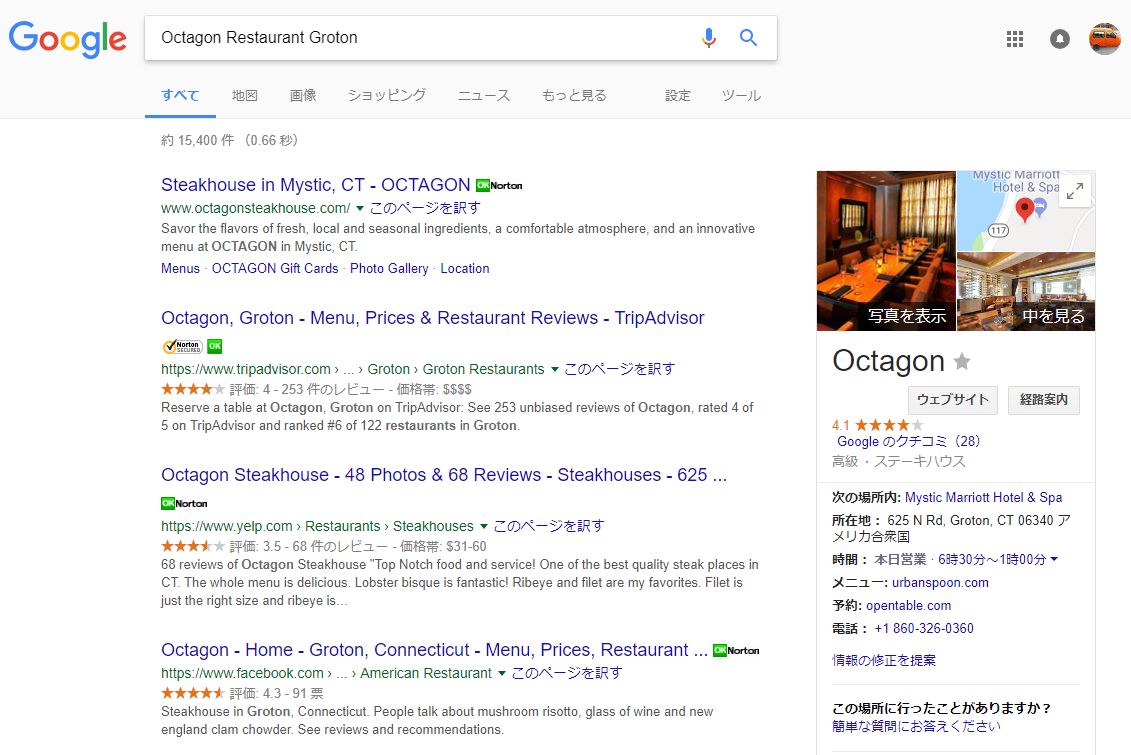
Task: Open the Yelp Octagon Steakhouse result
Action: coord(444,475)
